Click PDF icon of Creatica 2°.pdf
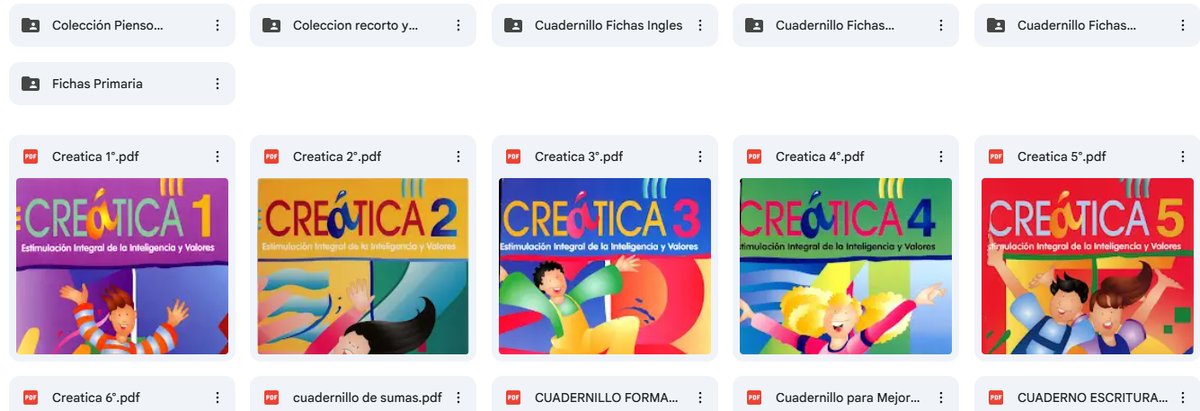 coord(271,156)
